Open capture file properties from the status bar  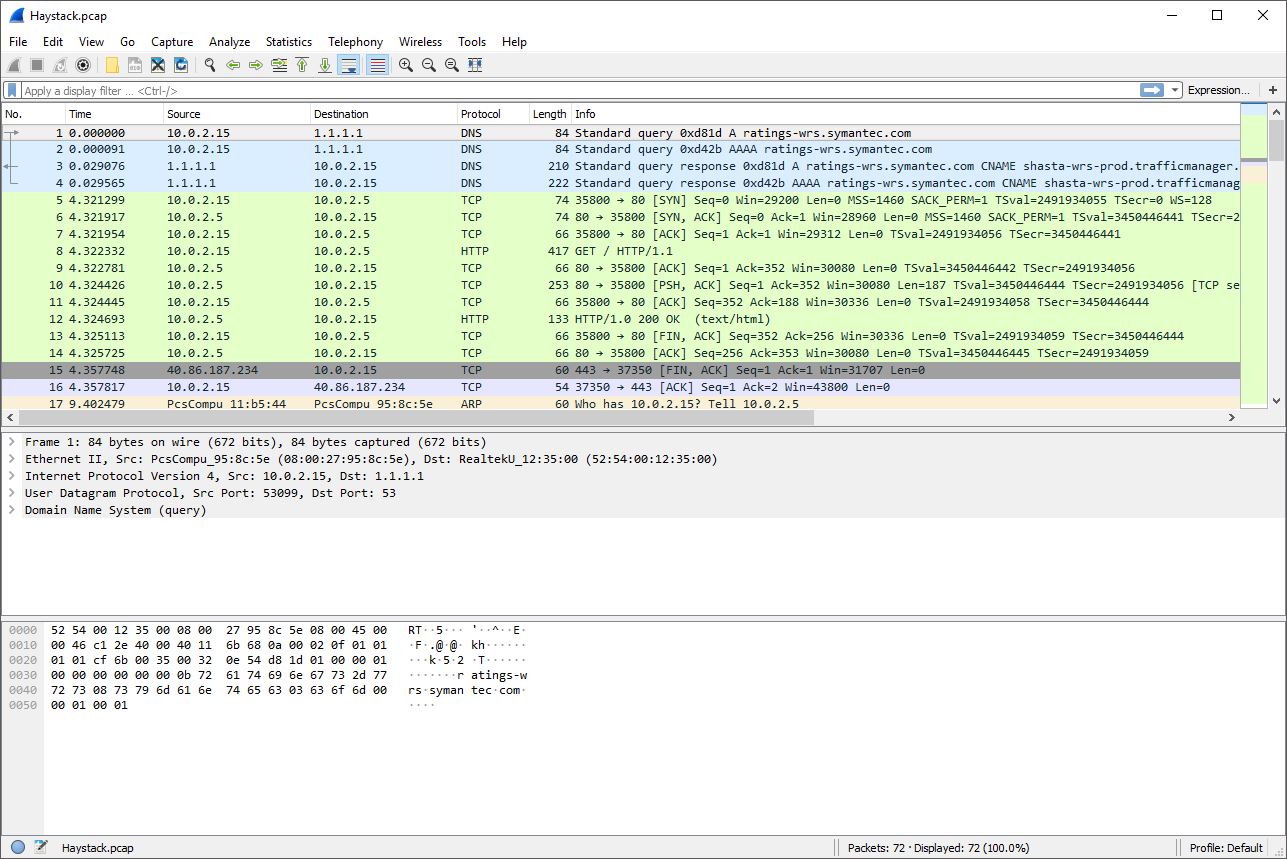41,848
